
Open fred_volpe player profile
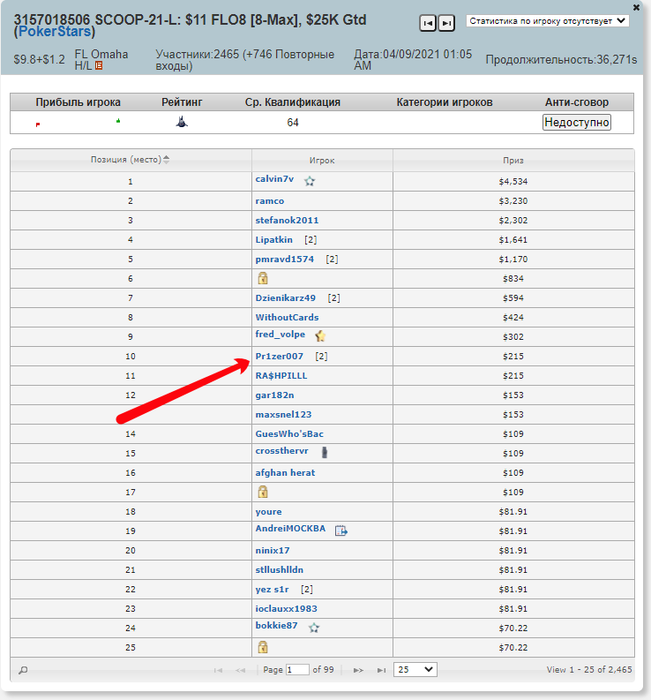[x=280, y=334]
